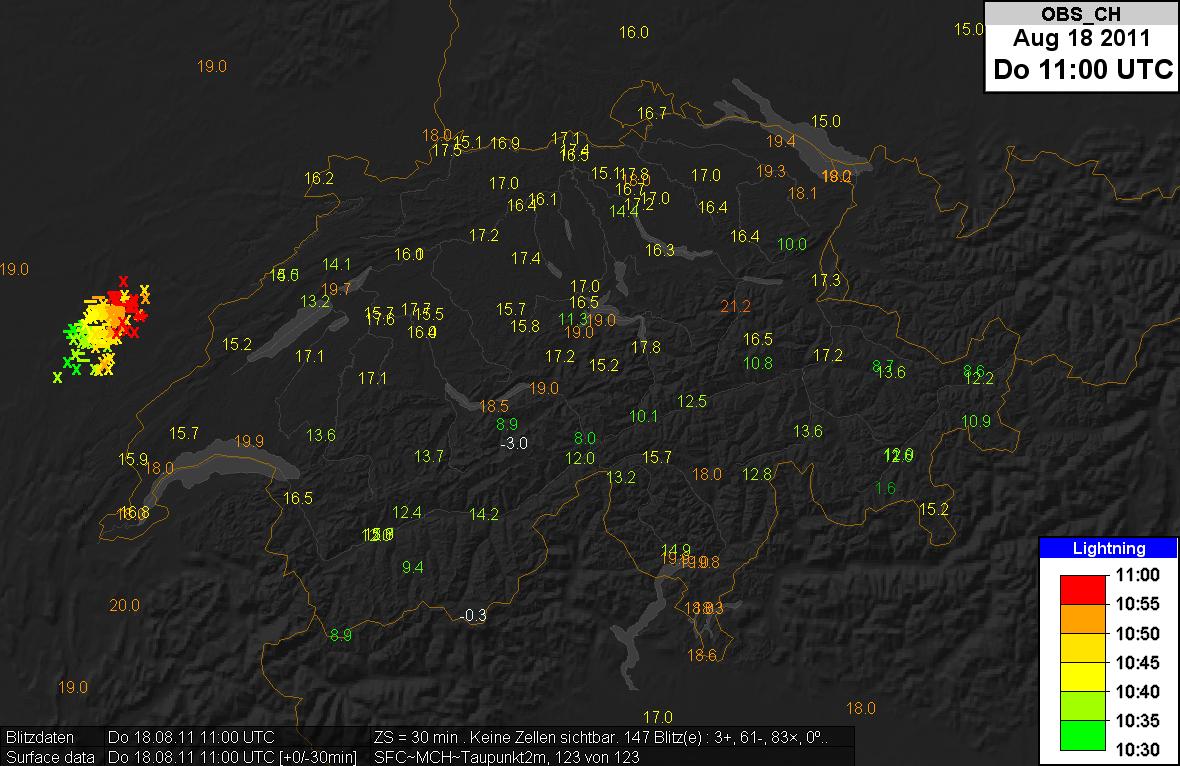This screenshot has height=766, width=1180.
Task: Click the blue Lightning legend header
Action: pos(1109,548)
